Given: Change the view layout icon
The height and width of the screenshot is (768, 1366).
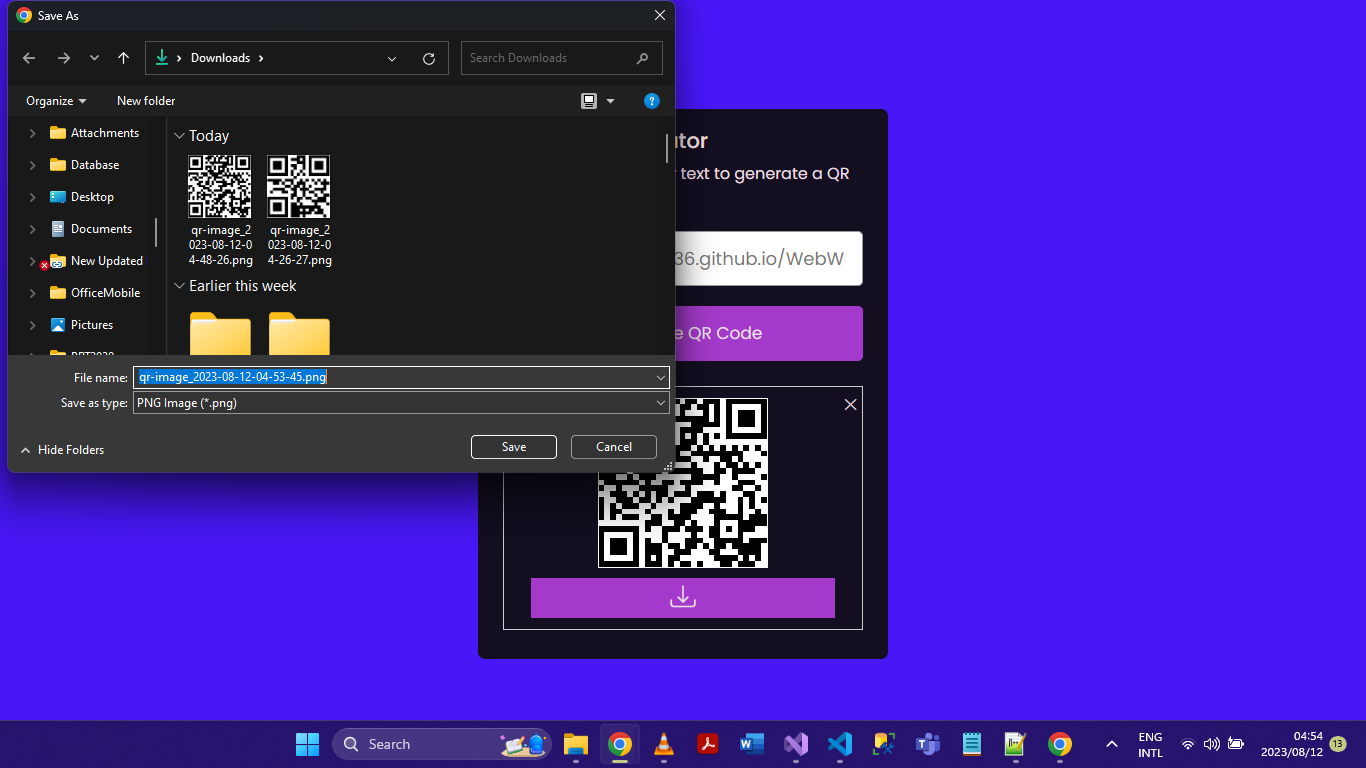Looking at the screenshot, I should [589, 101].
